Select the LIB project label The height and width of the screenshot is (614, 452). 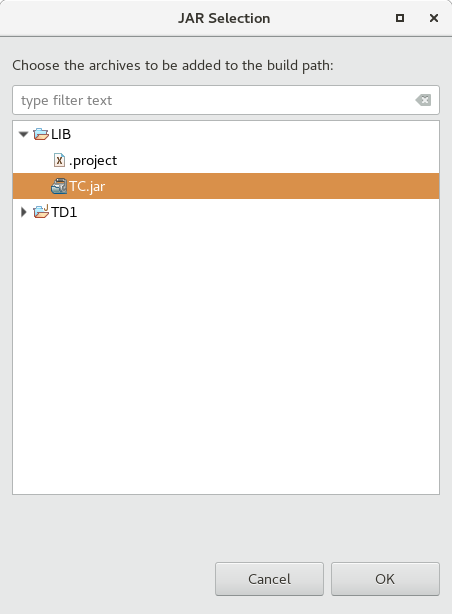click(61, 134)
